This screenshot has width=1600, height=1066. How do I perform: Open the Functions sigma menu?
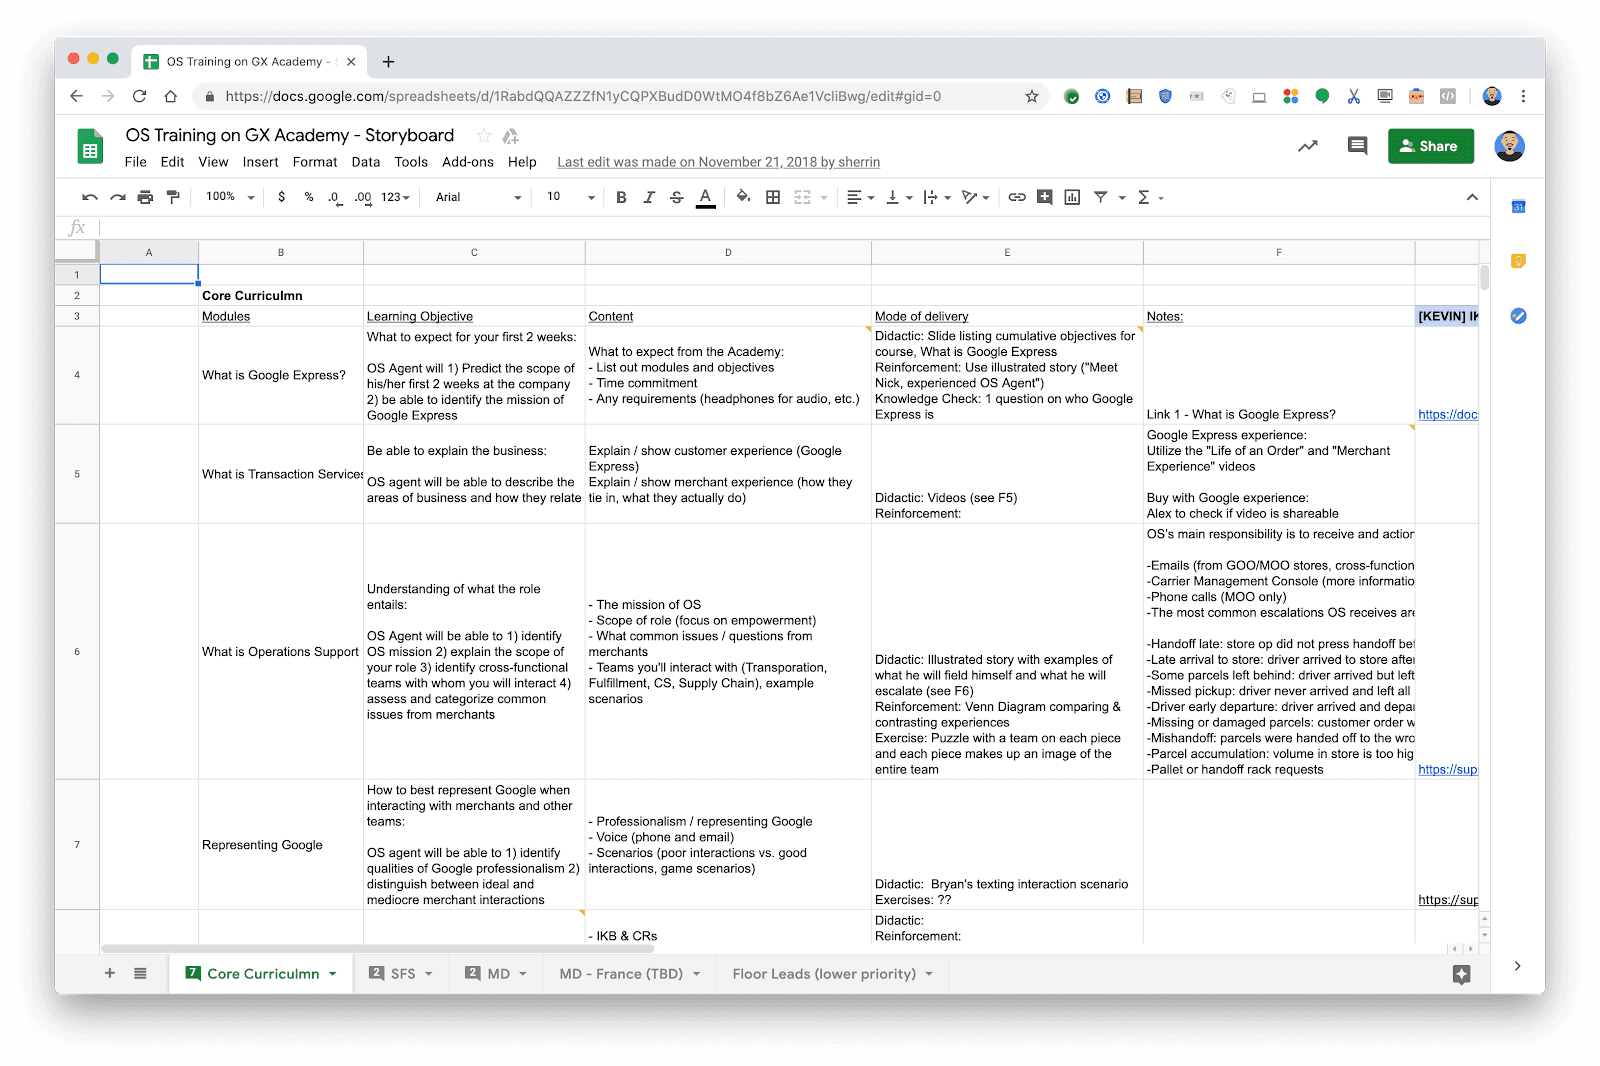[1151, 198]
